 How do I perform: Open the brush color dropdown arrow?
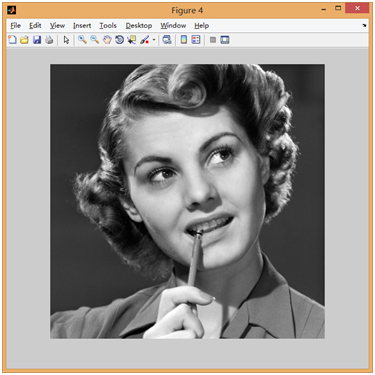(154, 40)
